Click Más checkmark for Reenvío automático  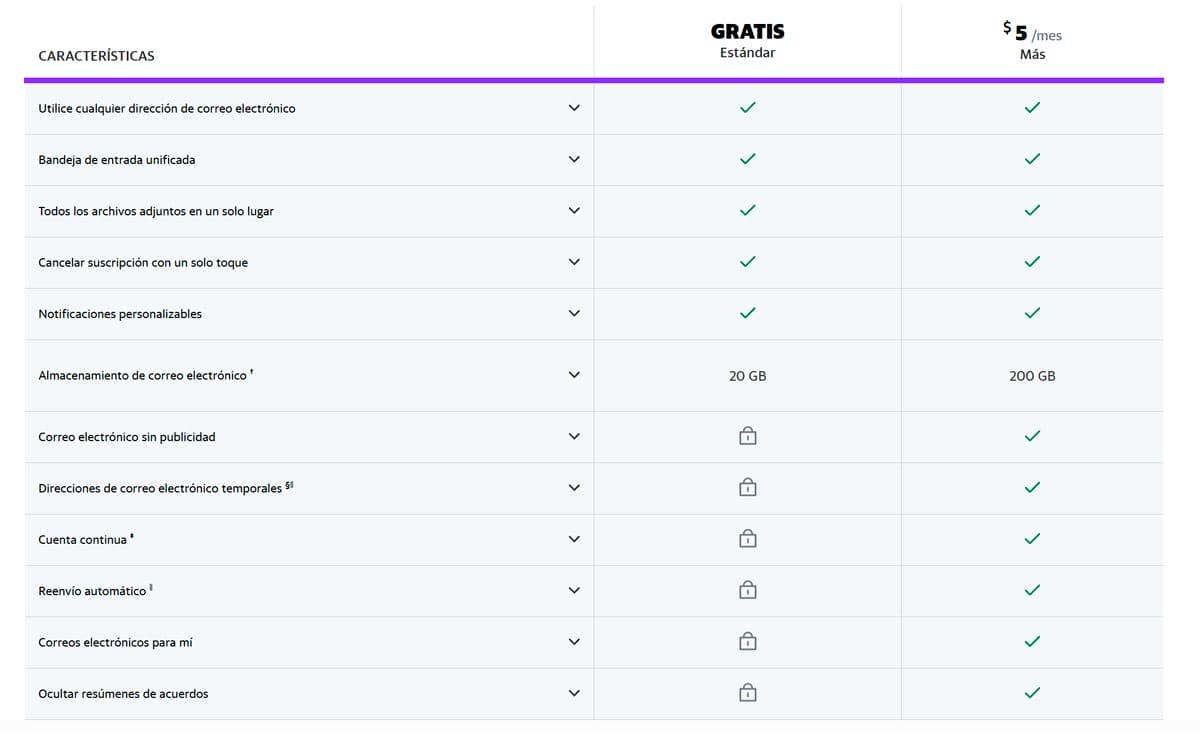(1032, 590)
